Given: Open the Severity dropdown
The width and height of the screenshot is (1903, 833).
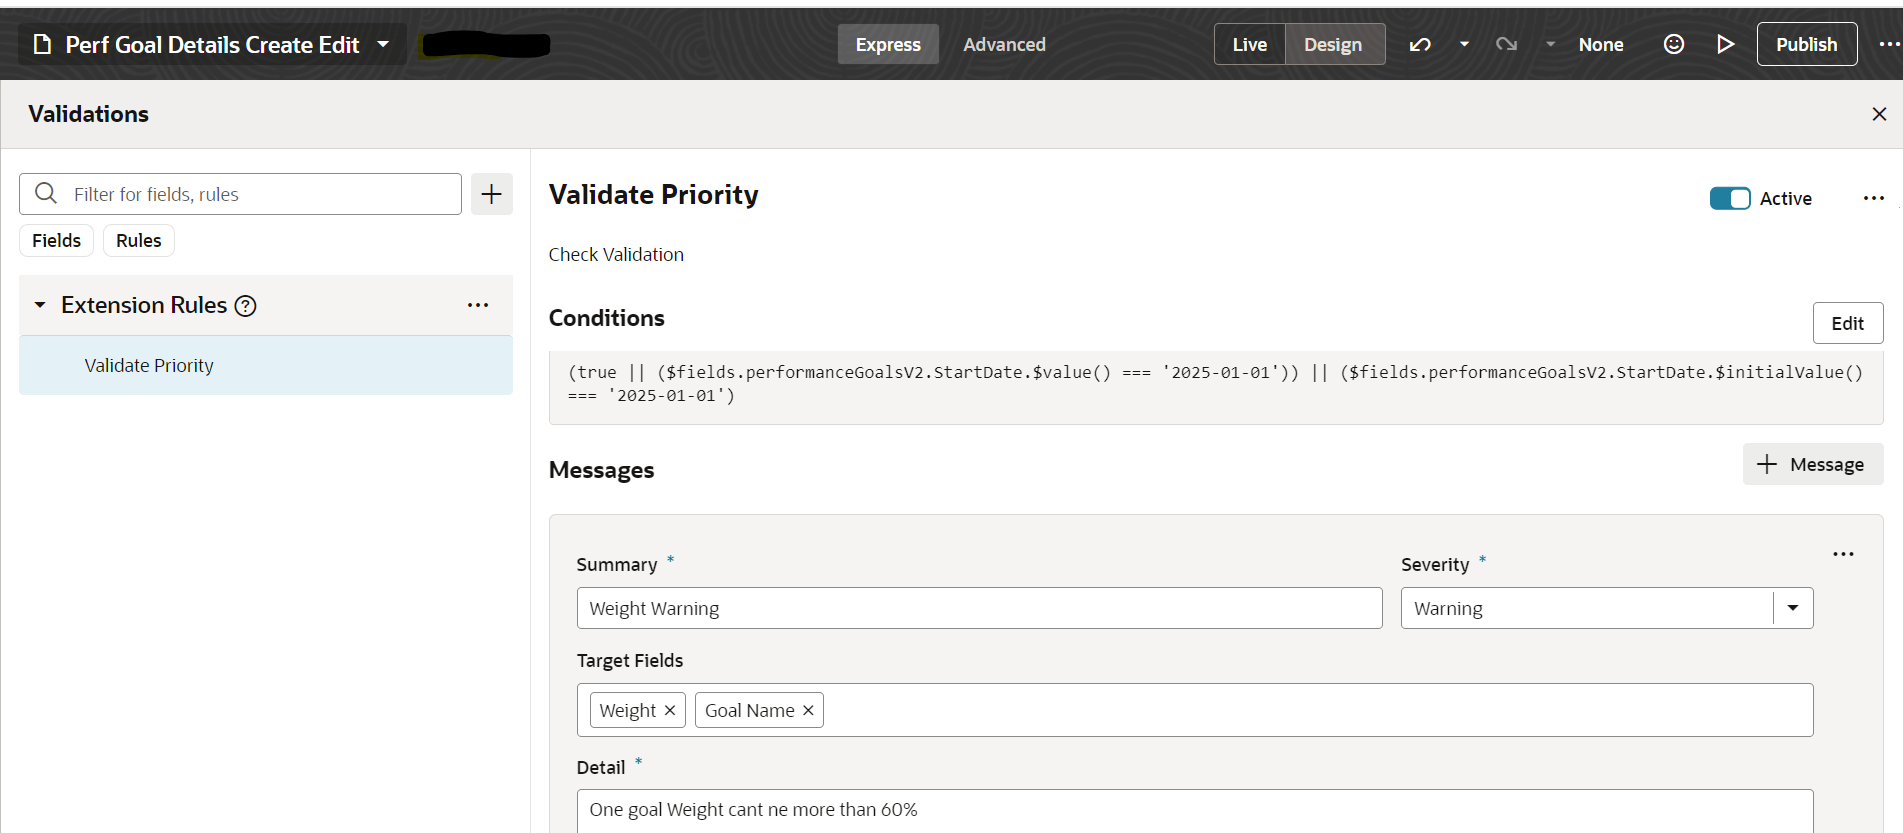Looking at the screenshot, I should 1793,608.
